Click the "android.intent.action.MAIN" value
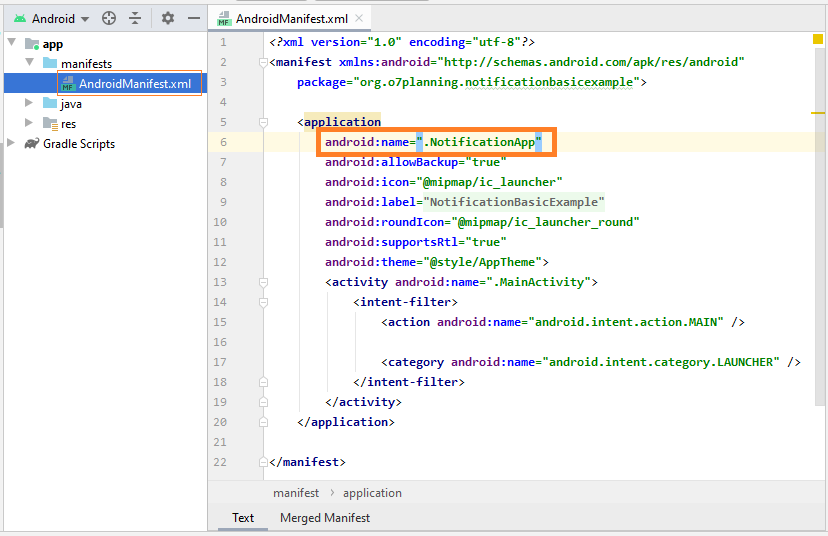828x536 pixels. coord(626,322)
